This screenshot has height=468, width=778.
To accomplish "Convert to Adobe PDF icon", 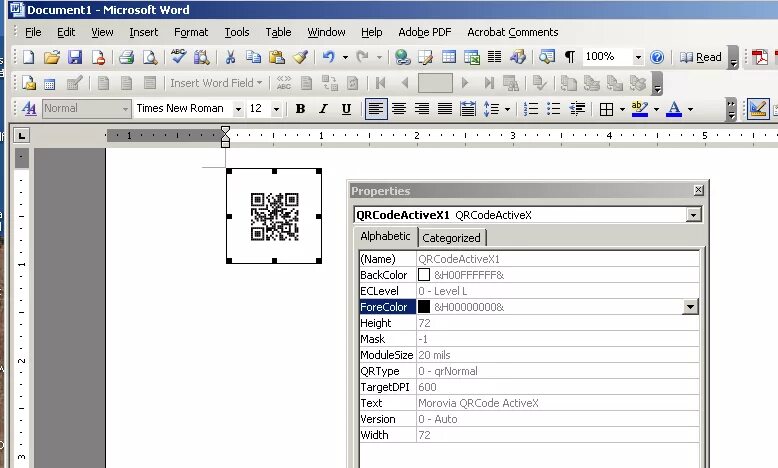I will 760,58.
